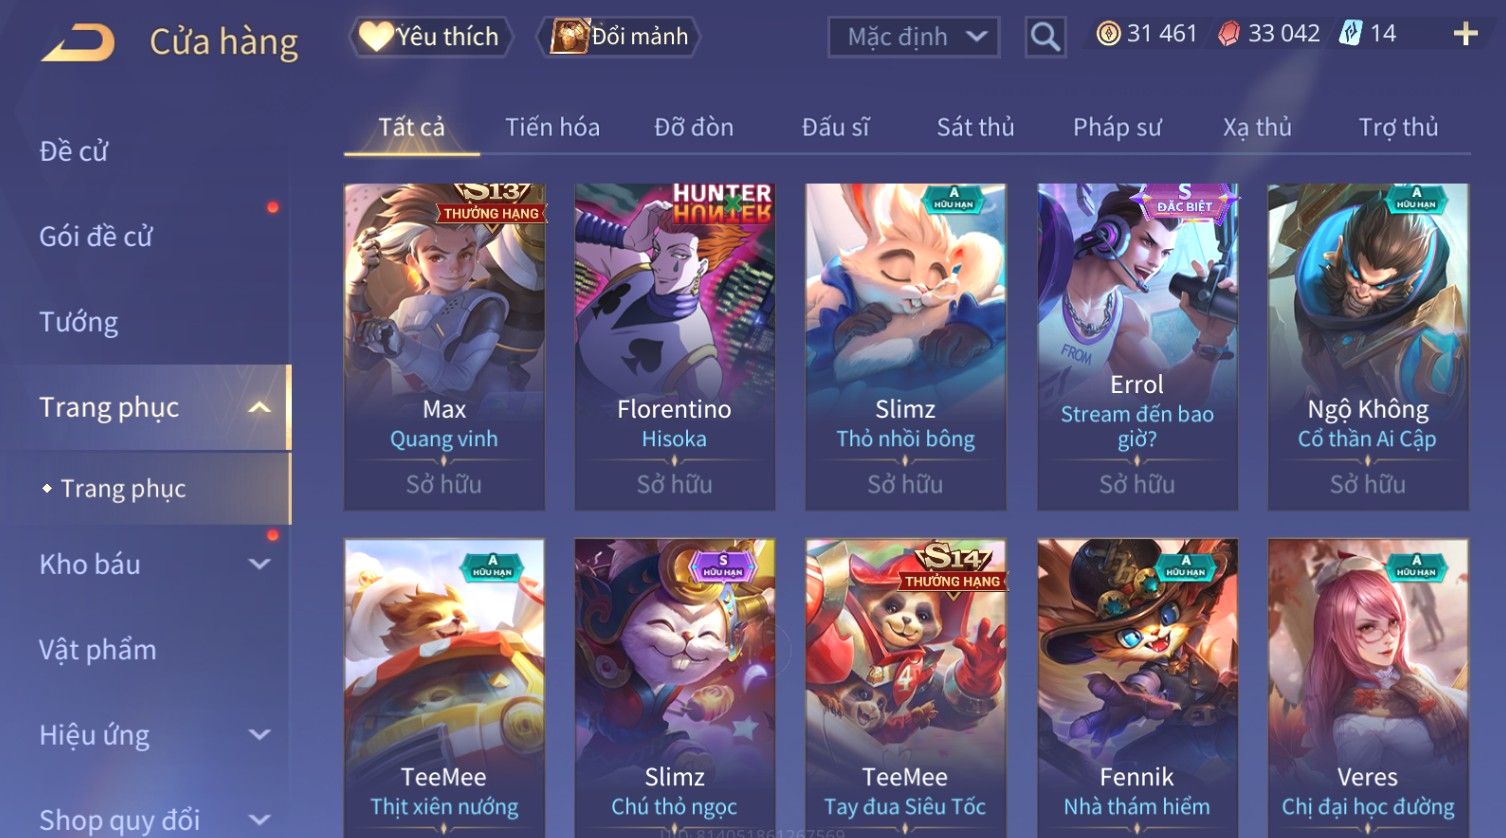Open the Mặc định sort dropdown

coord(914,37)
